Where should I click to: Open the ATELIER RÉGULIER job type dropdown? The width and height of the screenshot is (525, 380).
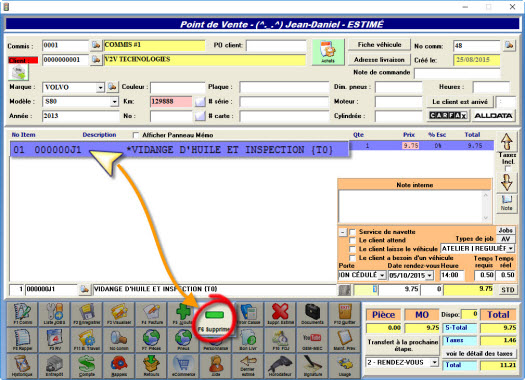pos(510,248)
